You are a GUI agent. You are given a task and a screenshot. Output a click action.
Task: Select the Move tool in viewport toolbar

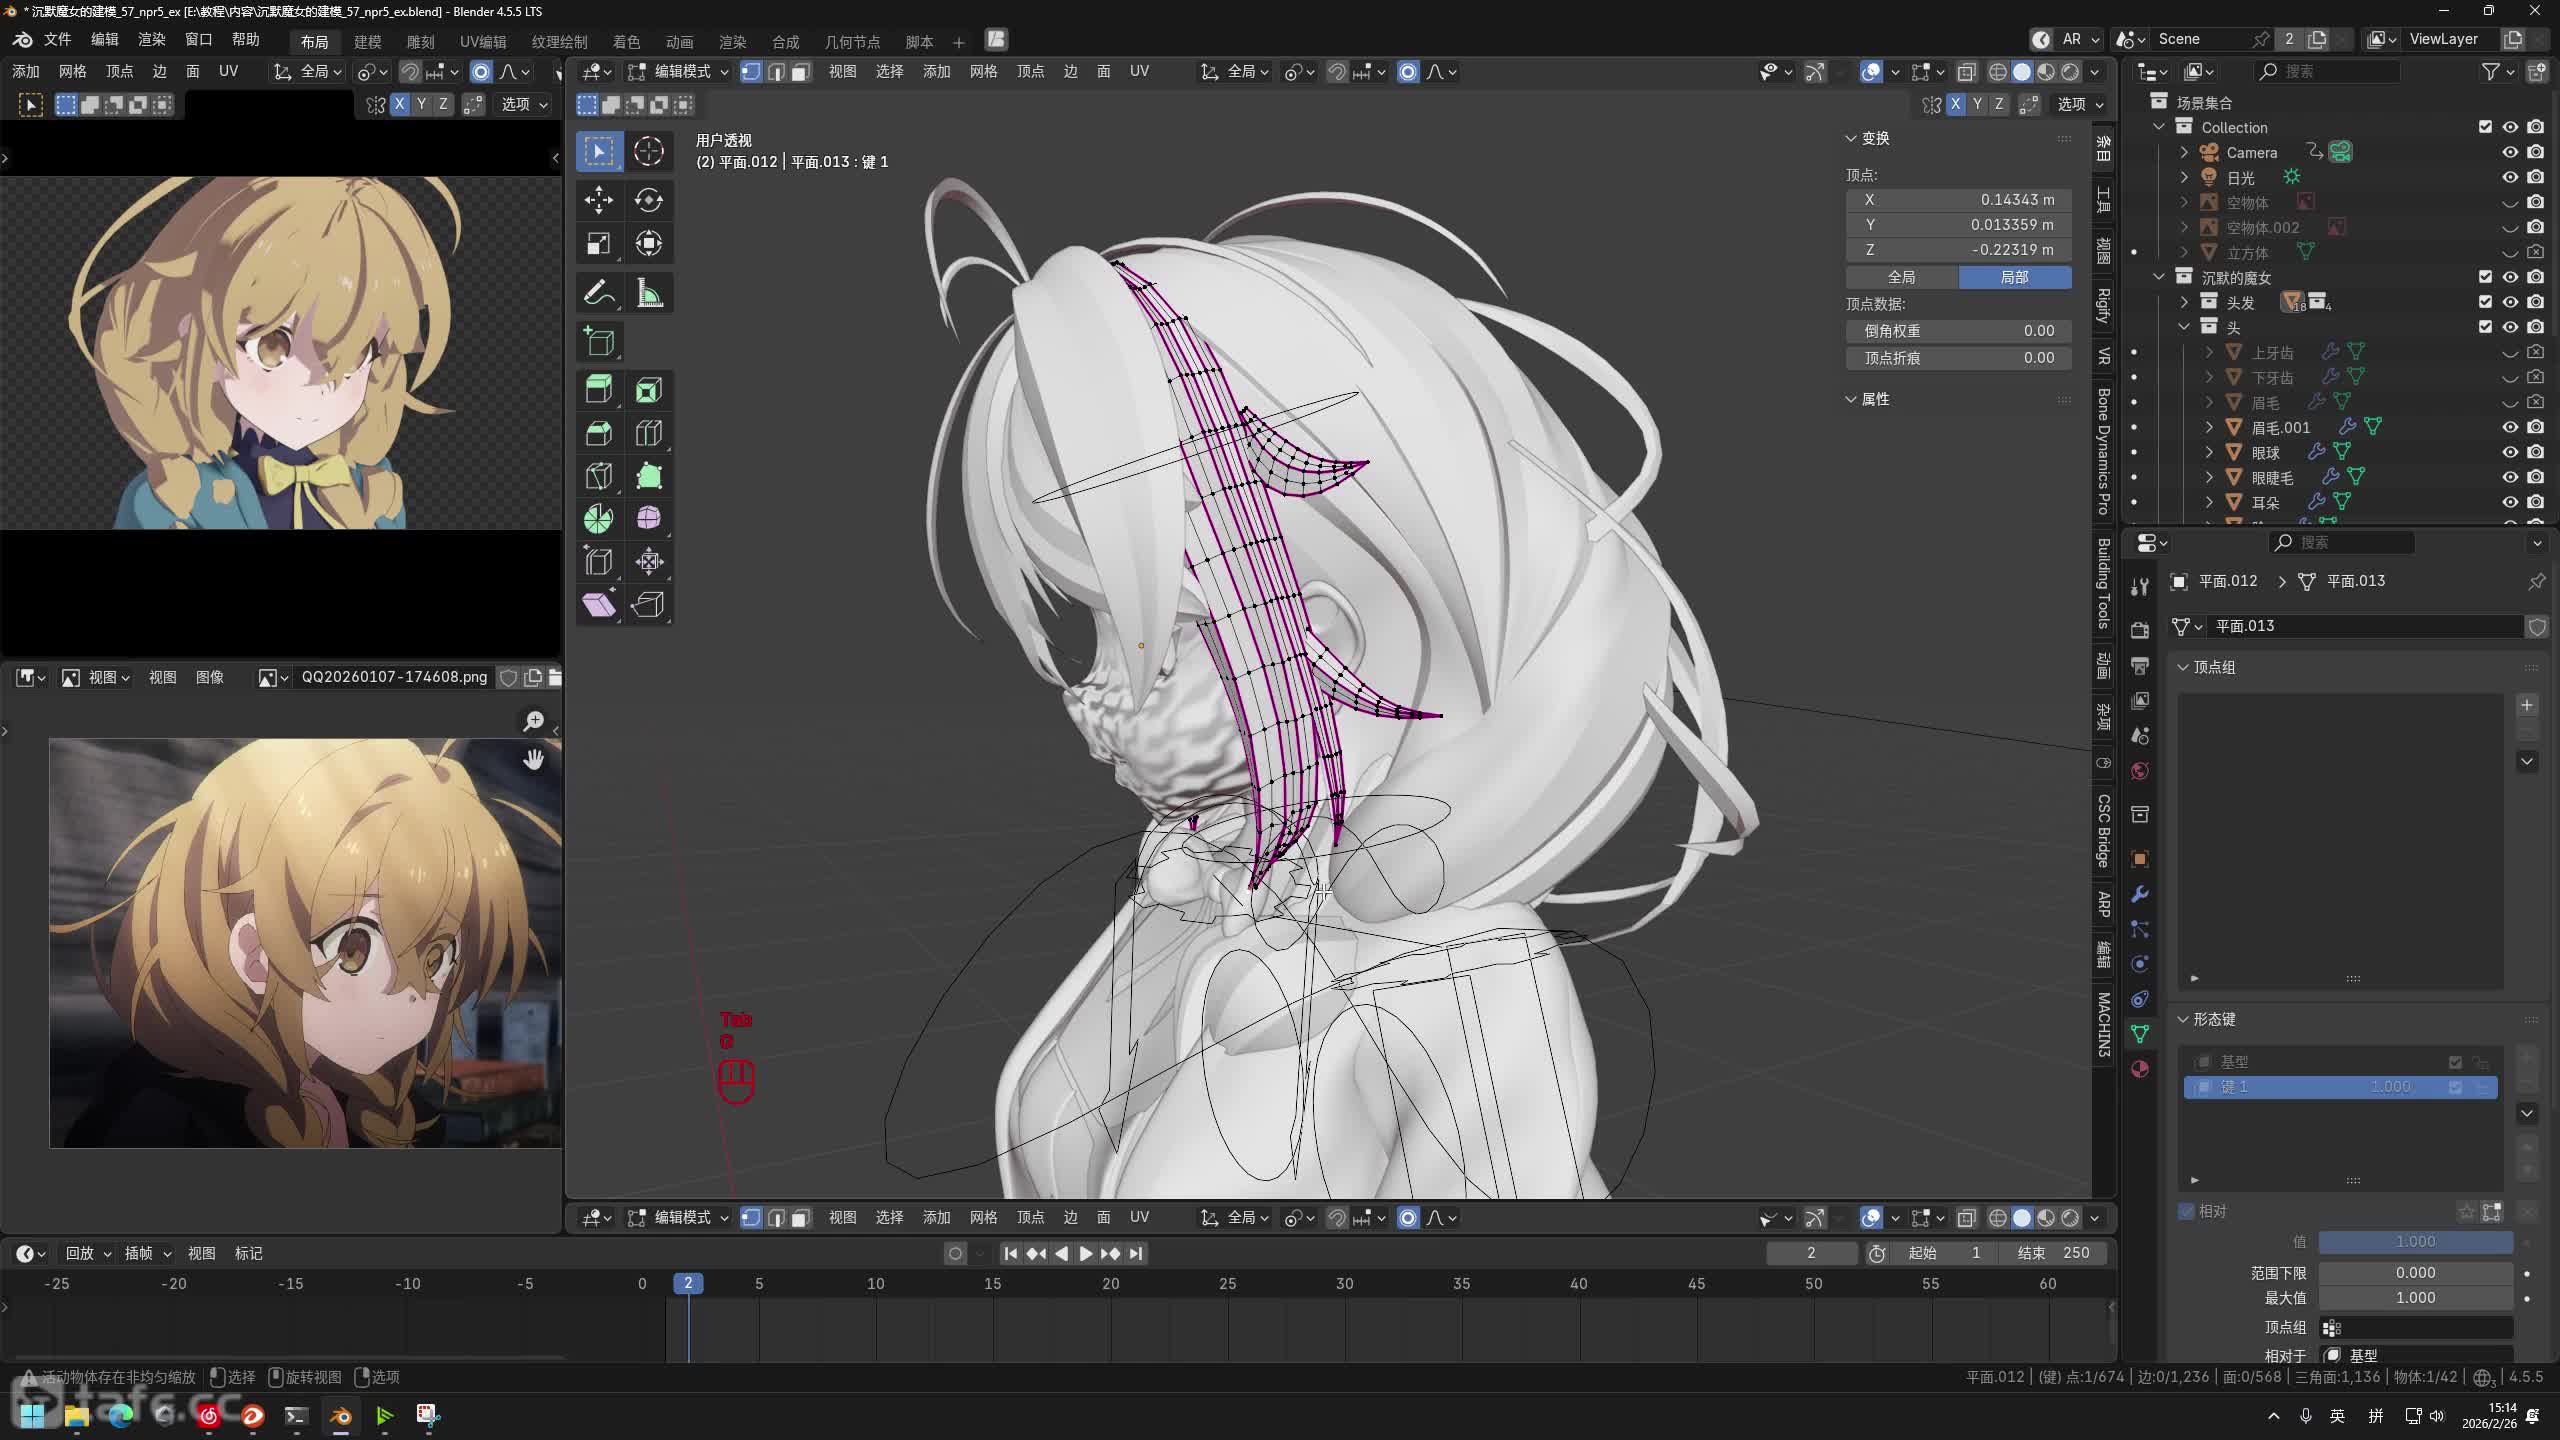(x=598, y=200)
